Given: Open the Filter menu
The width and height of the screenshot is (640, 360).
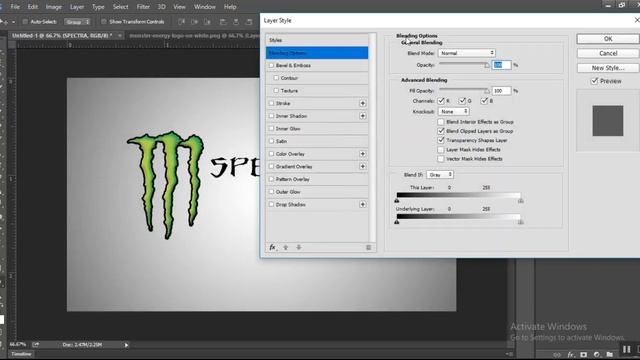Looking at the screenshot, I should coord(143,7).
